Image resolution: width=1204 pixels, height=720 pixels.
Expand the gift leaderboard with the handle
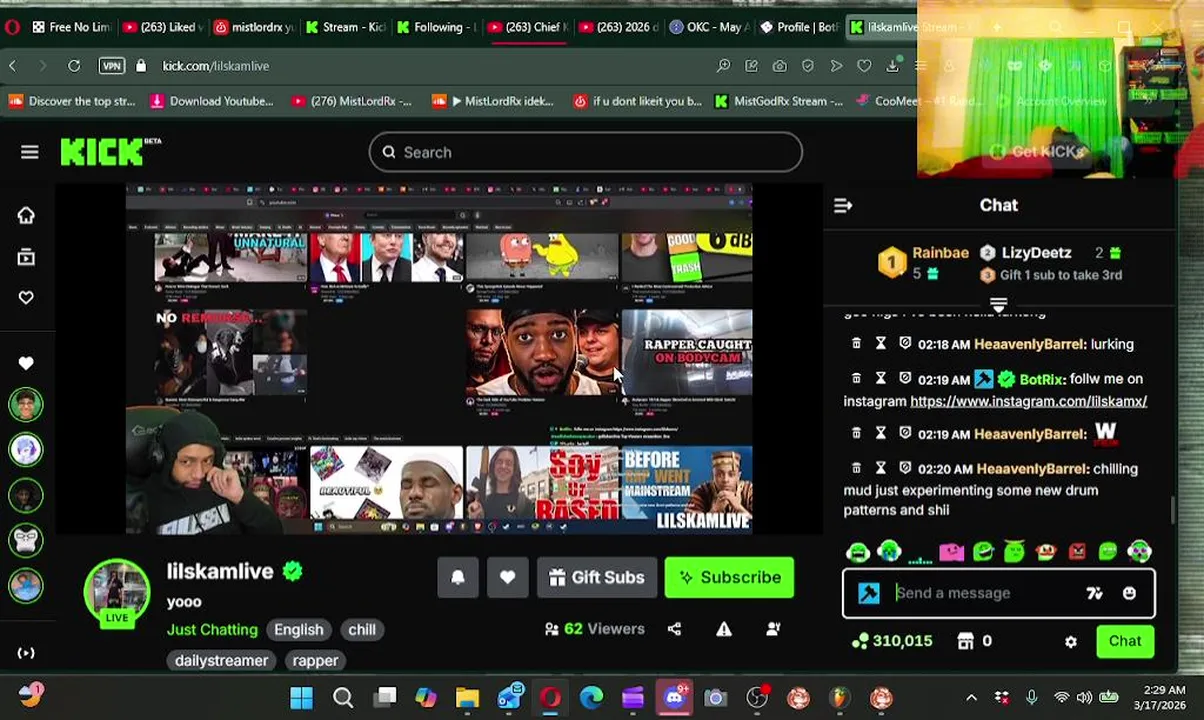pyautogui.click(x=998, y=304)
